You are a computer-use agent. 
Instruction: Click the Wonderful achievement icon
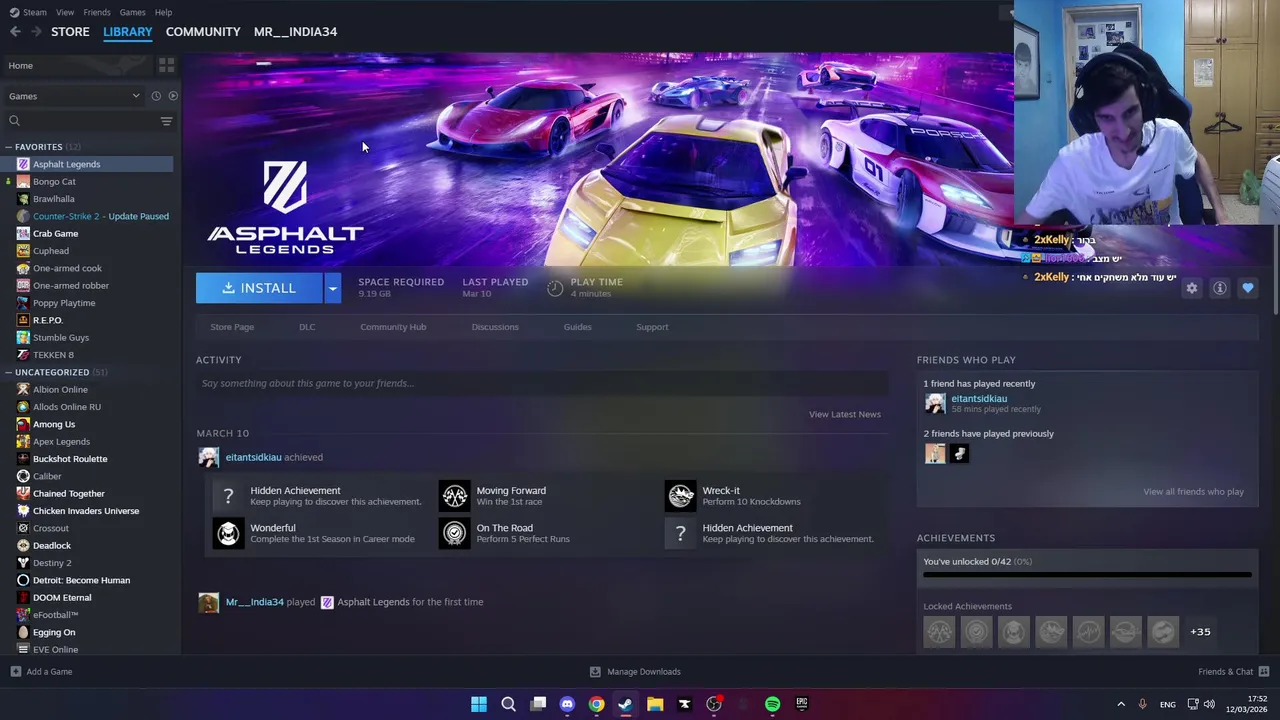[228, 533]
